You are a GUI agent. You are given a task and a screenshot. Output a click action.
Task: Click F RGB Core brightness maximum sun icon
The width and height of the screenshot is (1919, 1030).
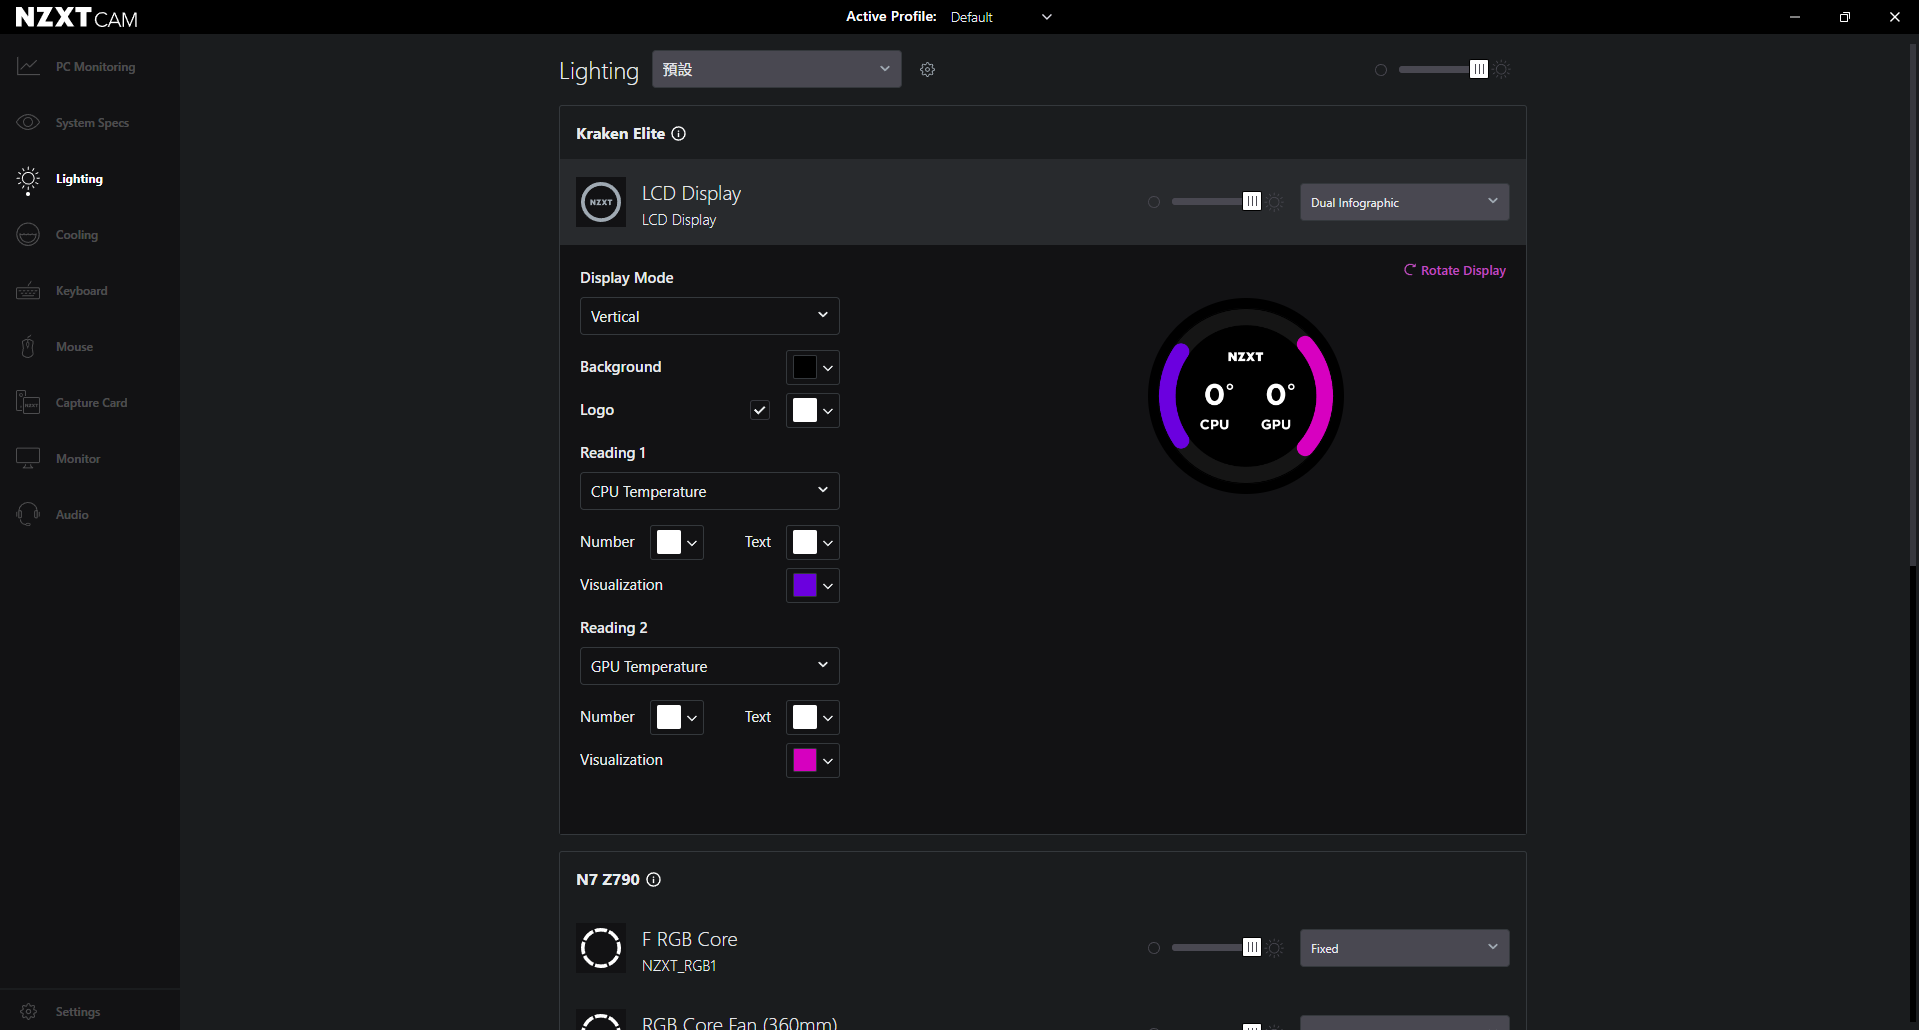(1275, 948)
